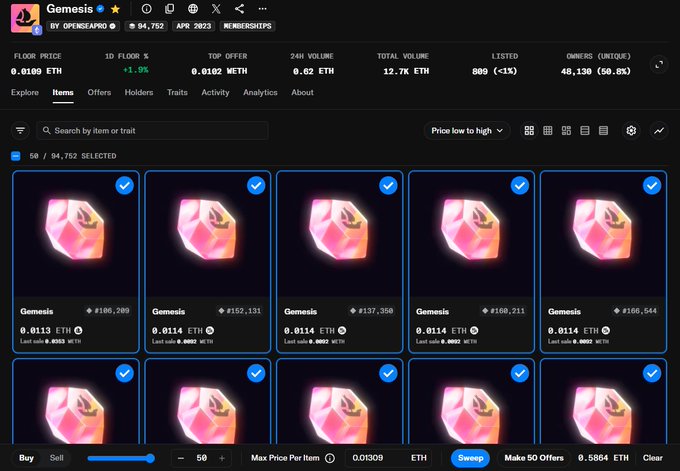This screenshot has width=680, height=471.
Task: Click the 94,752 supply tag
Action: pos(146,26)
